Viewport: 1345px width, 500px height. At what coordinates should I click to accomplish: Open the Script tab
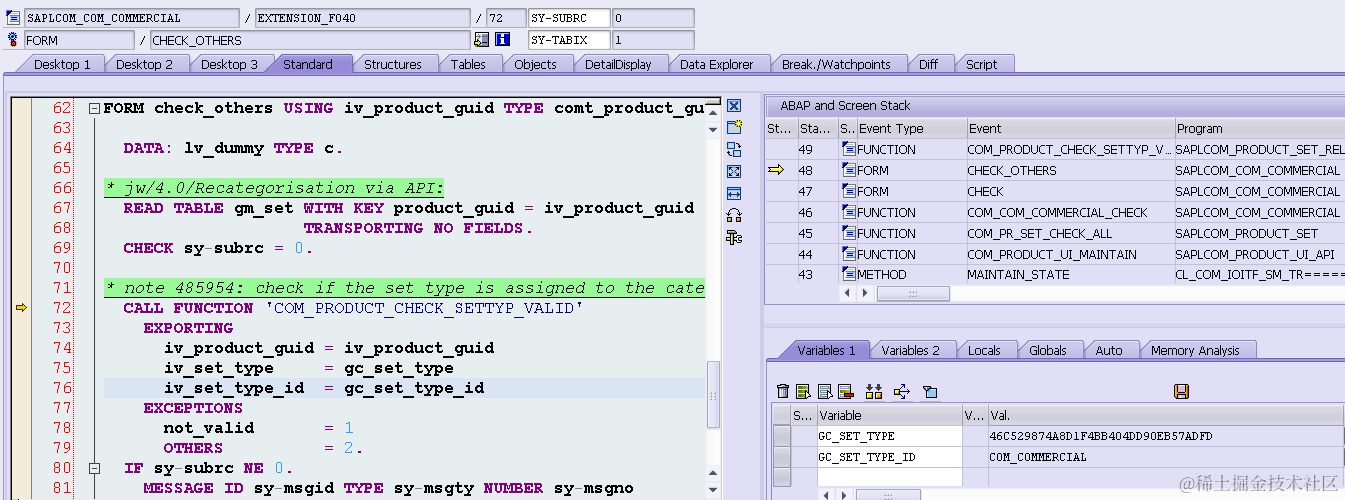(x=981, y=64)
